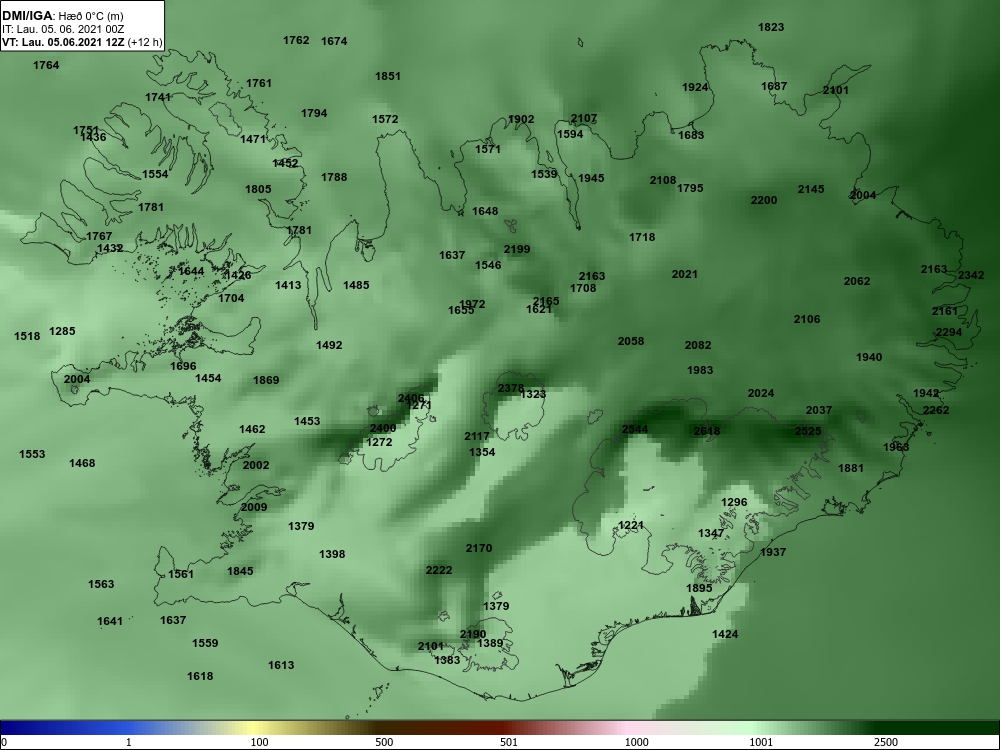
Task: Pick the dark blue start of the color bar
Action: pyautogui.click(x=13, y=728)
